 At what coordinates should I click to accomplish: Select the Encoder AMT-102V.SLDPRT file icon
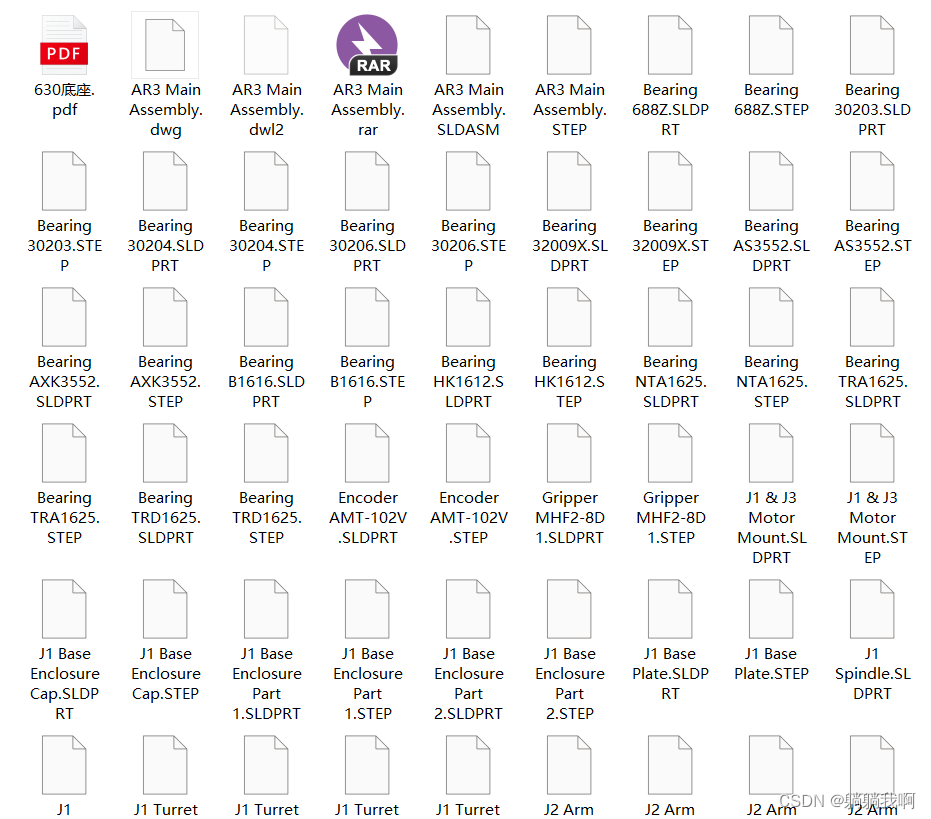367,453
